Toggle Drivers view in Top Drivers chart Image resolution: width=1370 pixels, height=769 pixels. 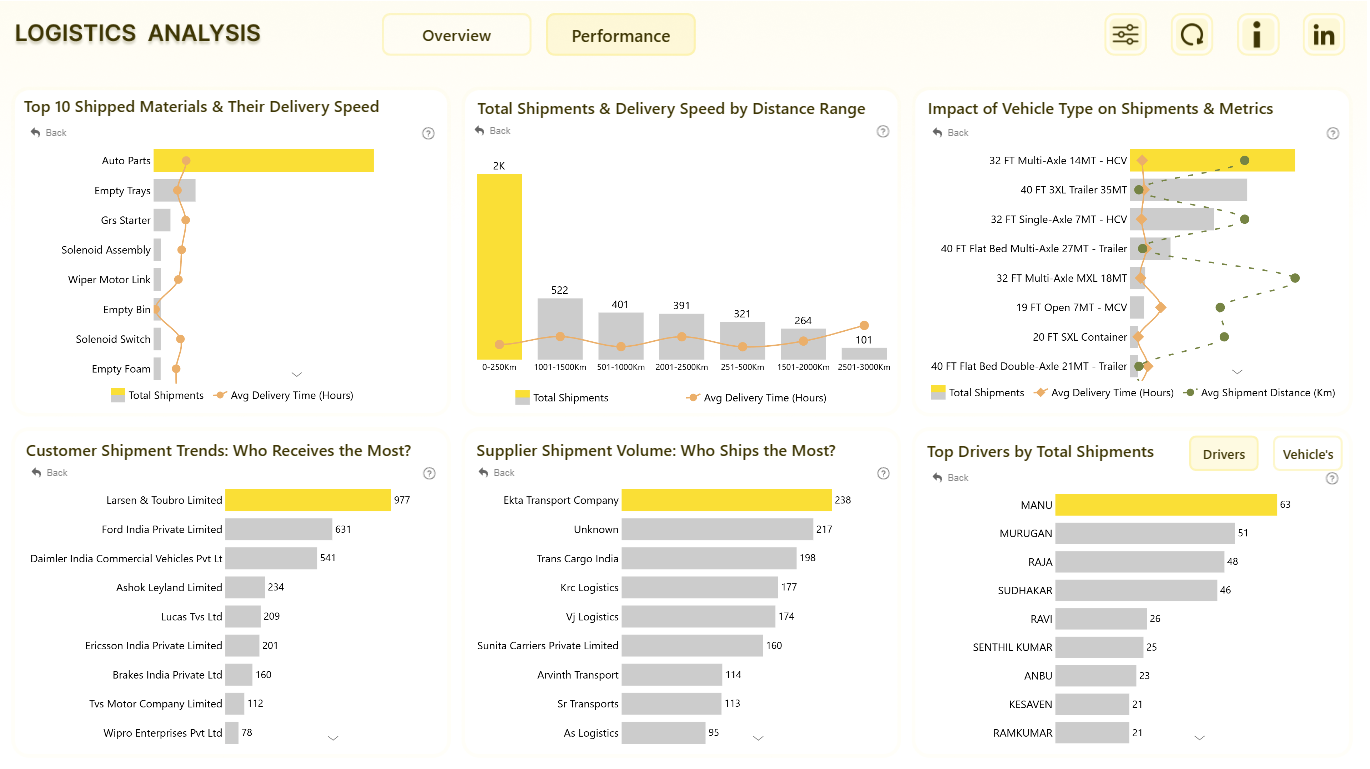tap(1224, 454)
